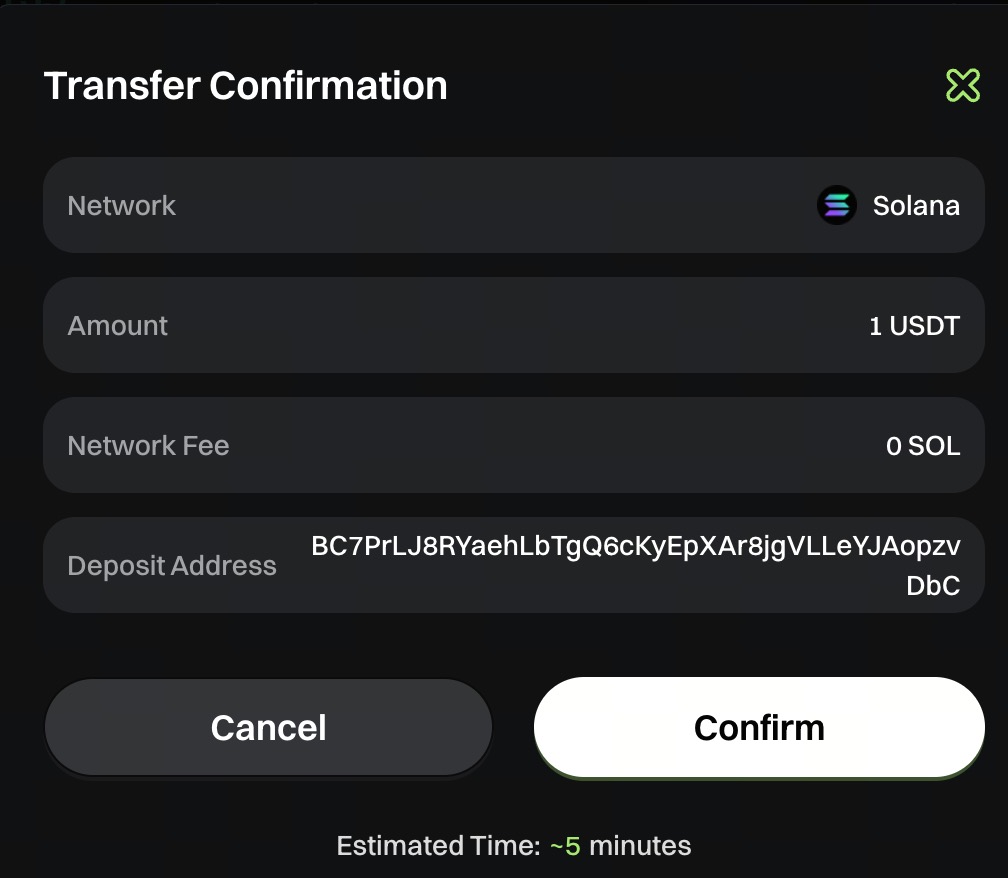Click the Network field label

tap(121, 206)
